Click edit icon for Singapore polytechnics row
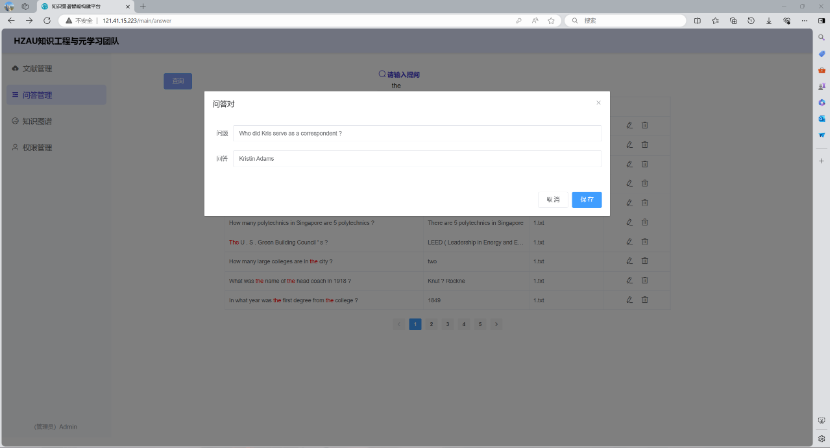 (x=629, y=223)
